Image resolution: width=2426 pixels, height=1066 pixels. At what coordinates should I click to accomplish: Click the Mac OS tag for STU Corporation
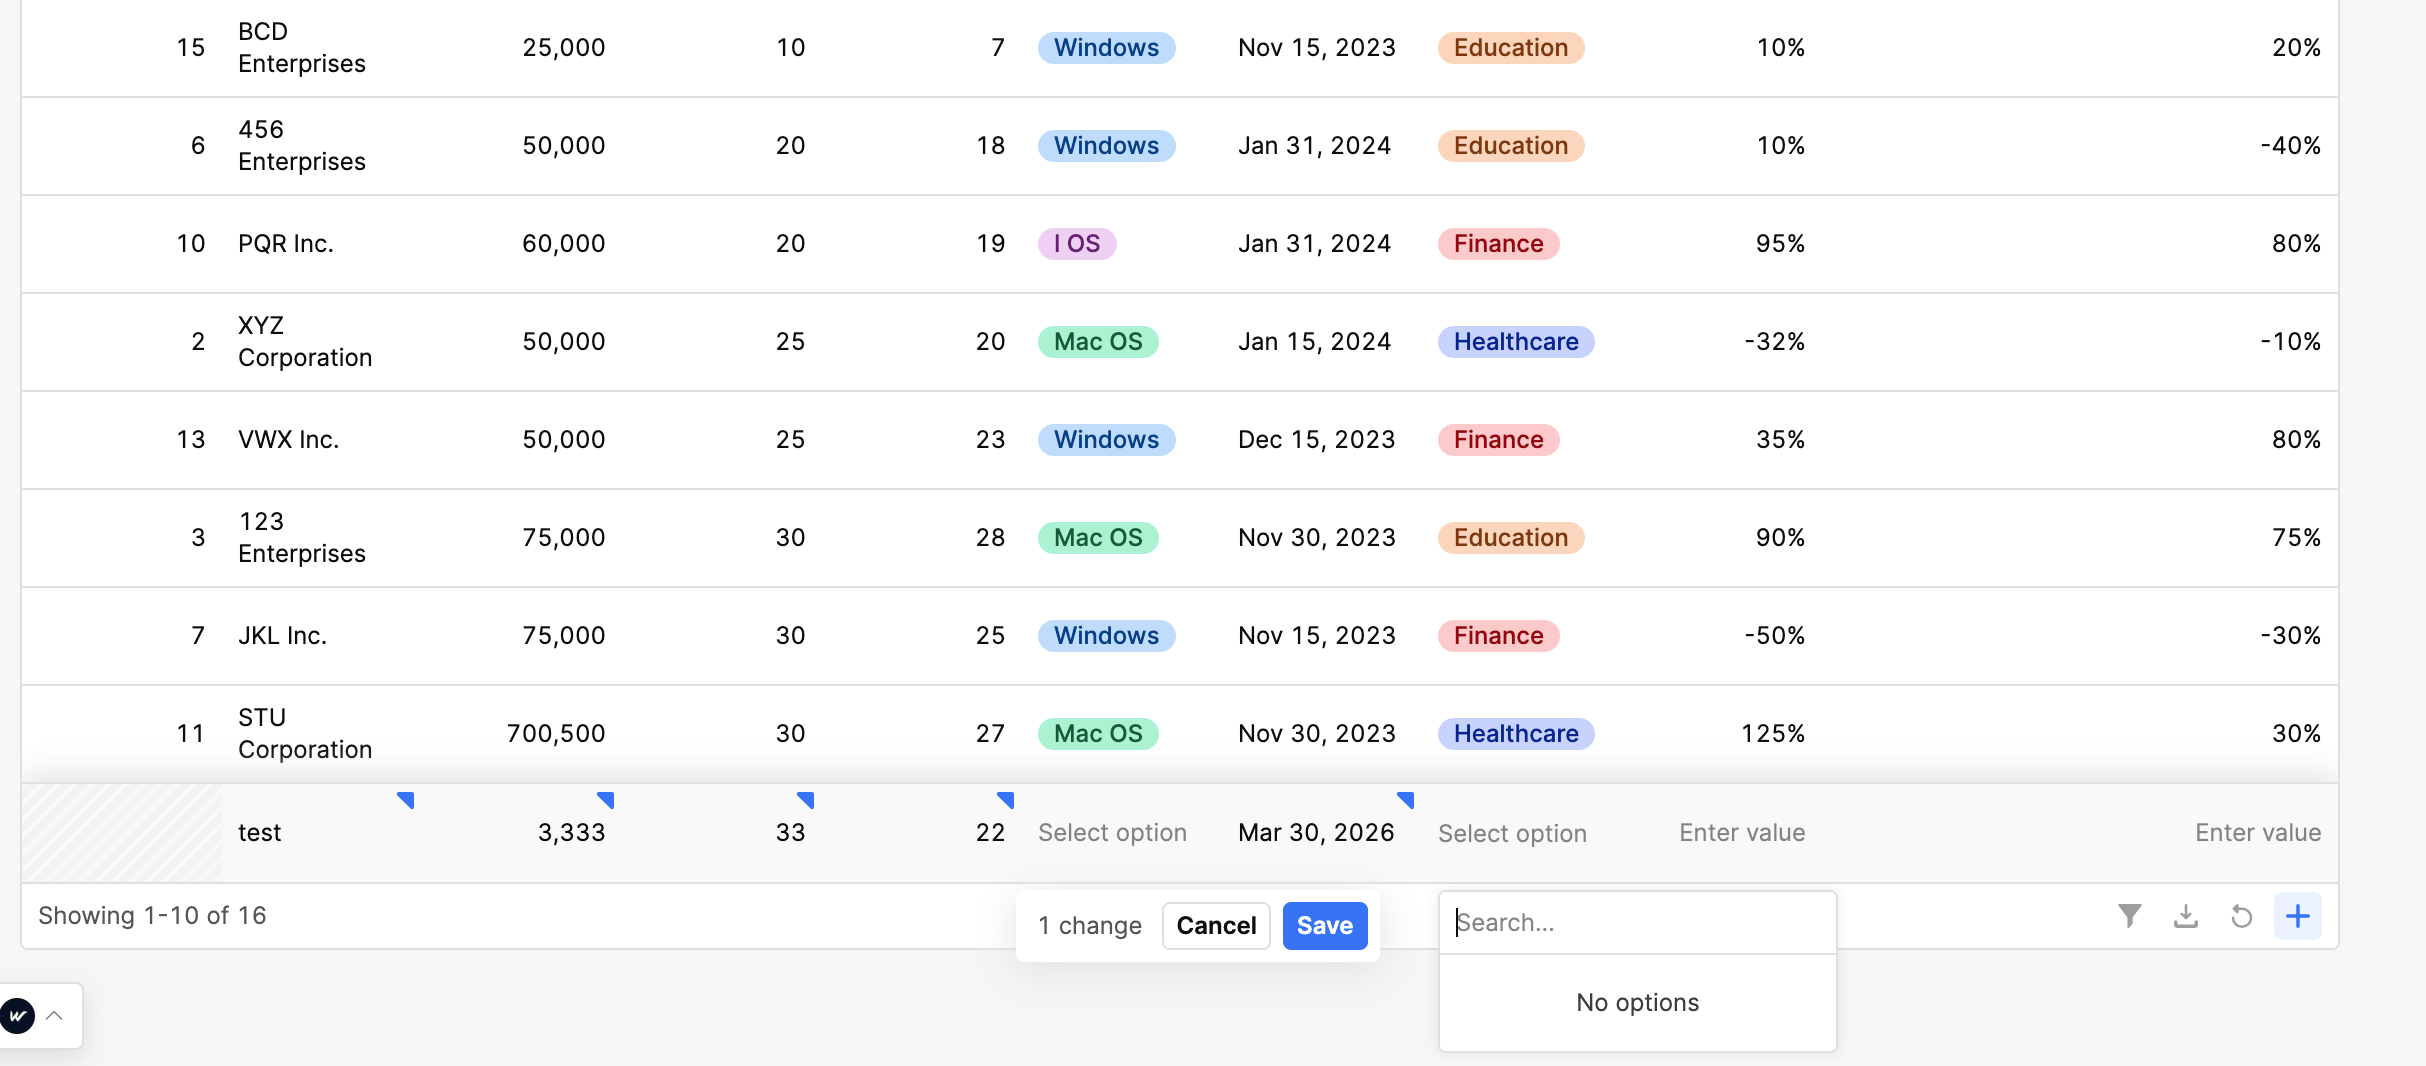tap(1098, 734)
